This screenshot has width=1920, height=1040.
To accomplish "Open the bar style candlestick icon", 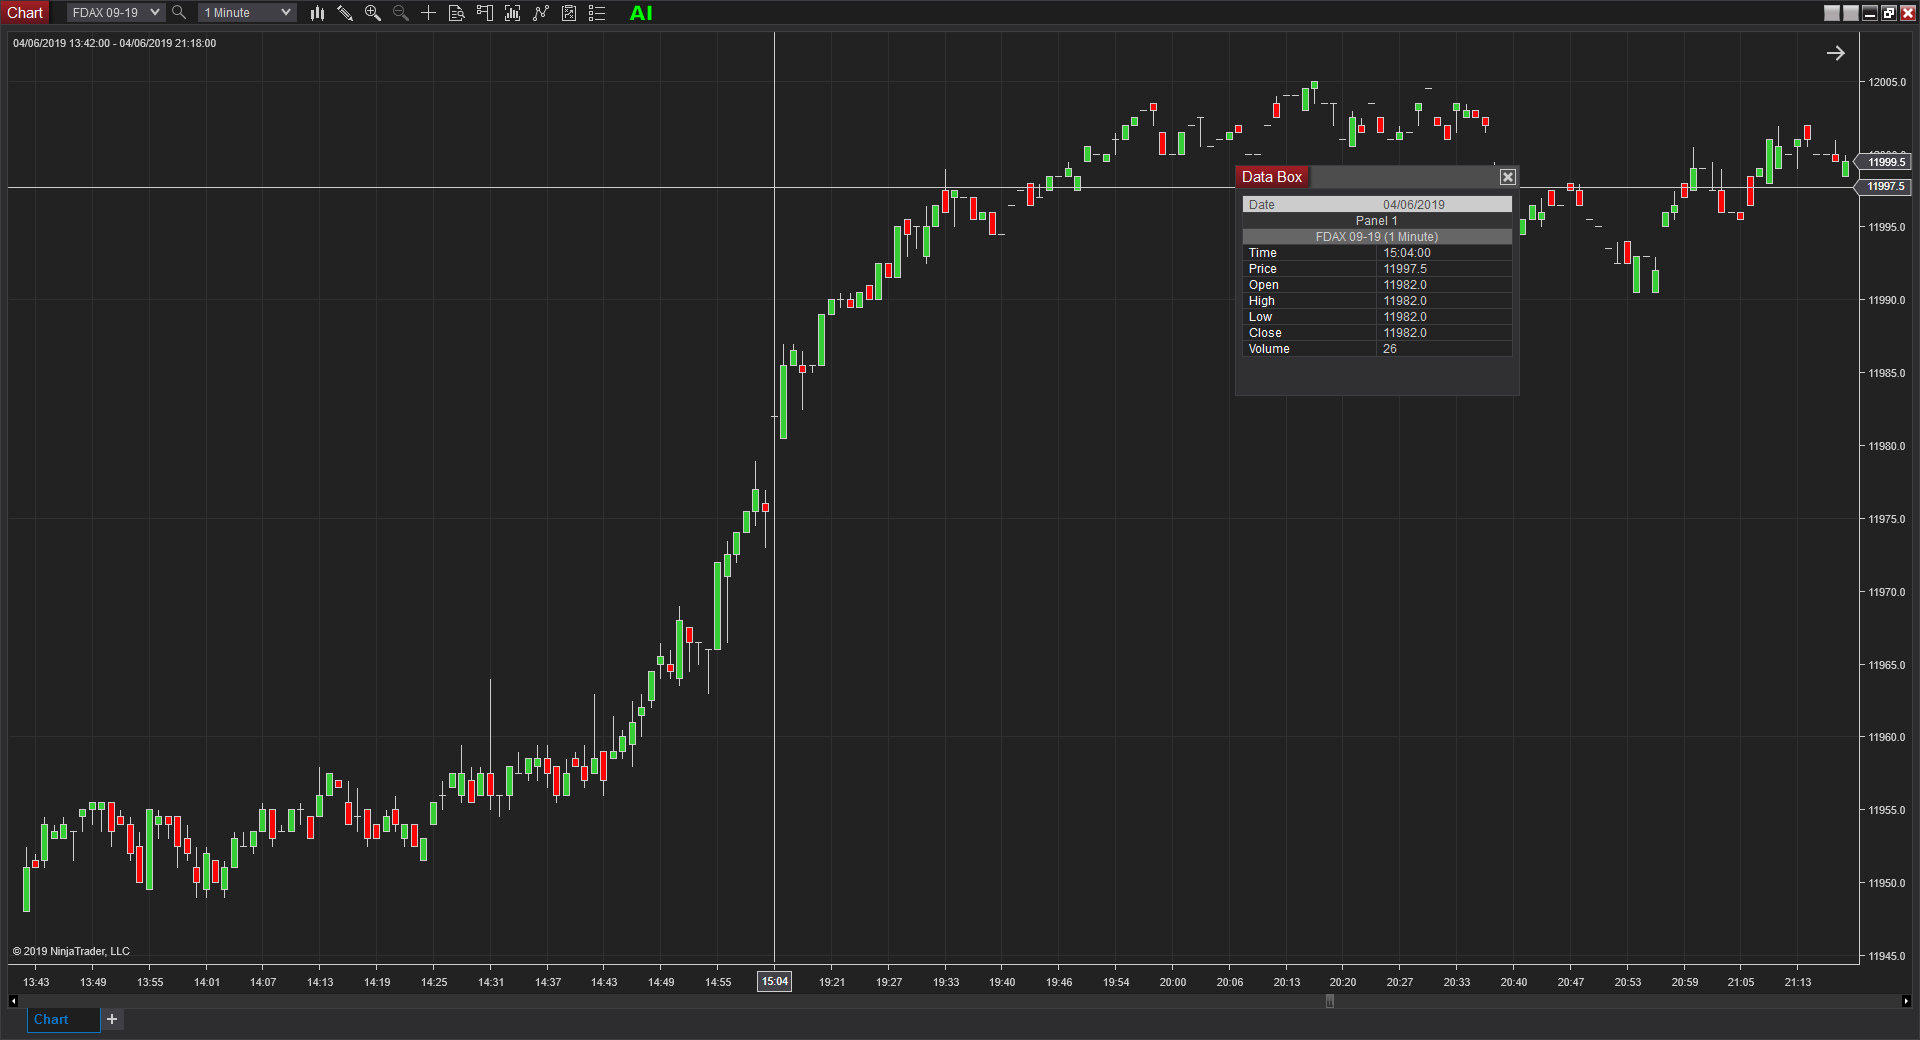I will (x=317, y=13).
